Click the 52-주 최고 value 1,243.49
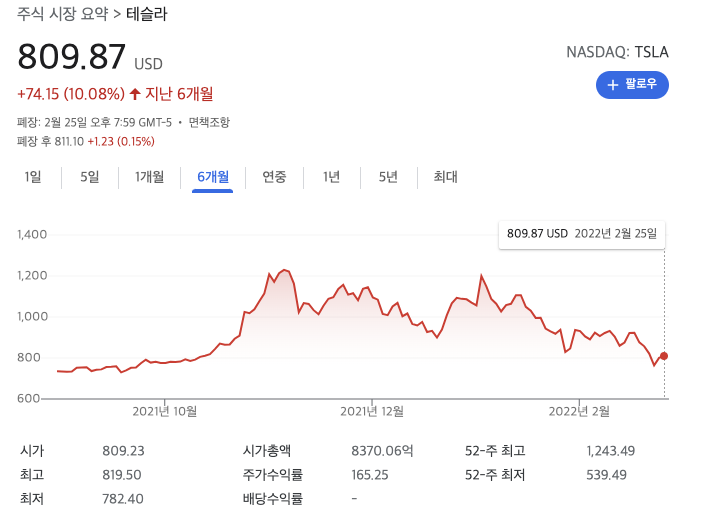Viewport: 706px width, 519px height. pyautogui.click(x=611, y=451)
